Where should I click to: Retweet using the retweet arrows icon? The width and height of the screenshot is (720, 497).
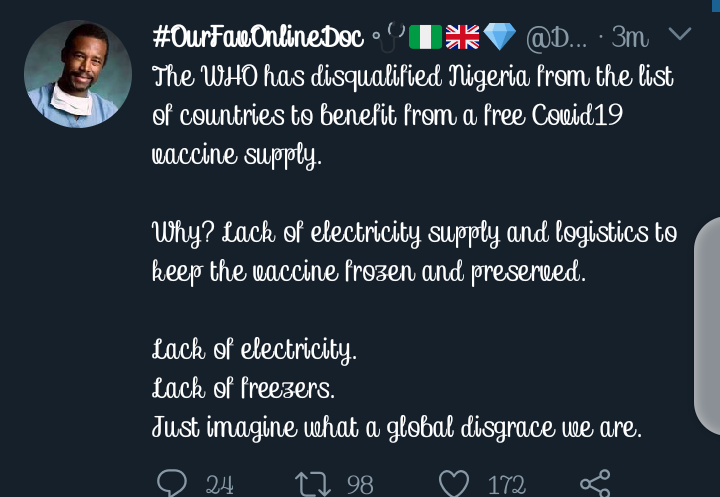(313, 484)
